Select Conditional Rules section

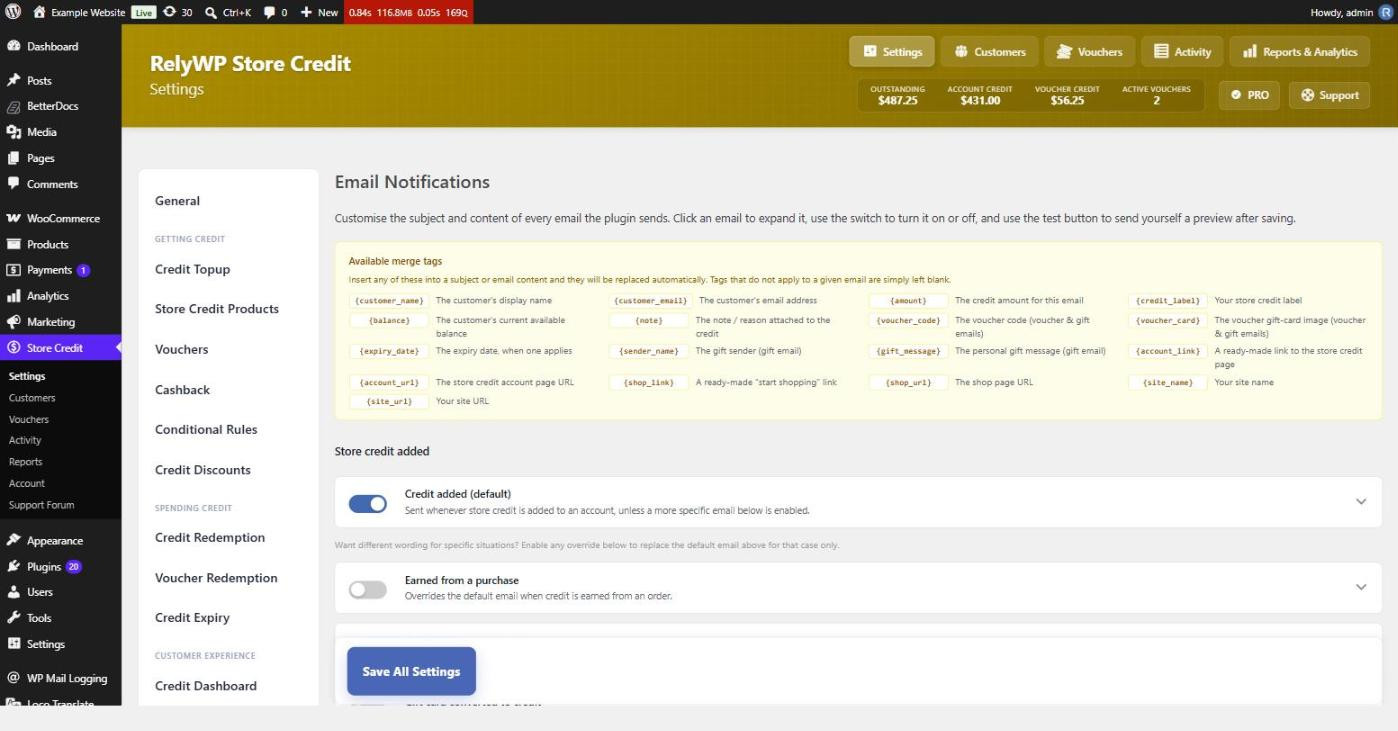click(x=206, y=429)
